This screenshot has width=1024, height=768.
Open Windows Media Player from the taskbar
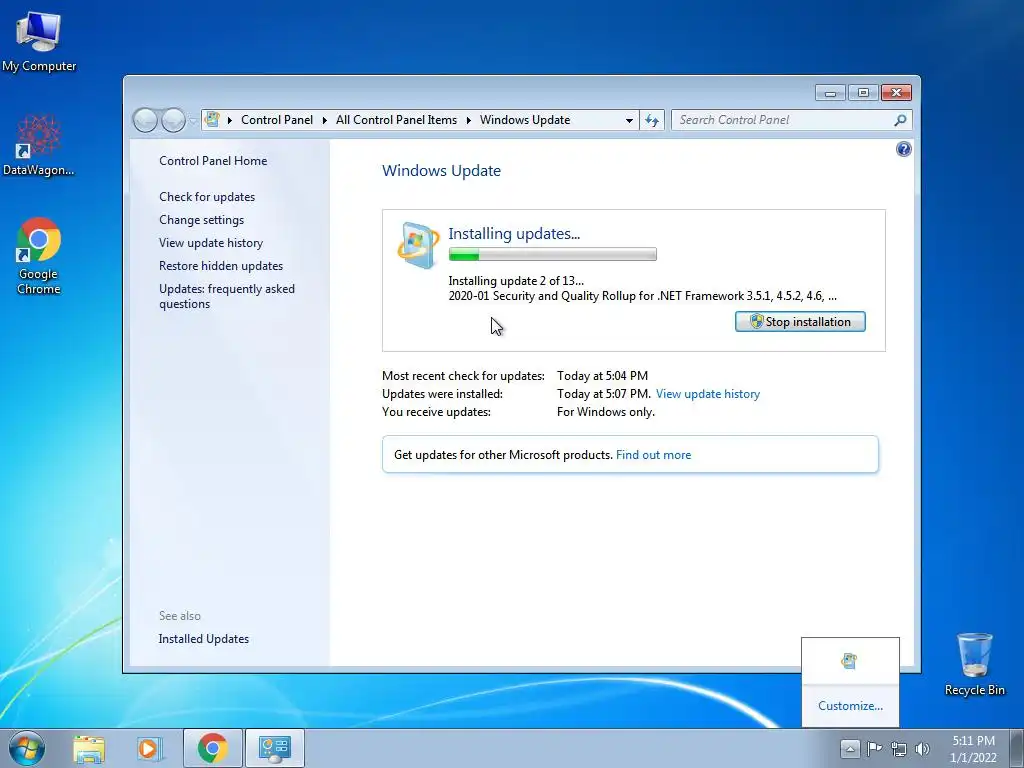[x=149, y=749]
